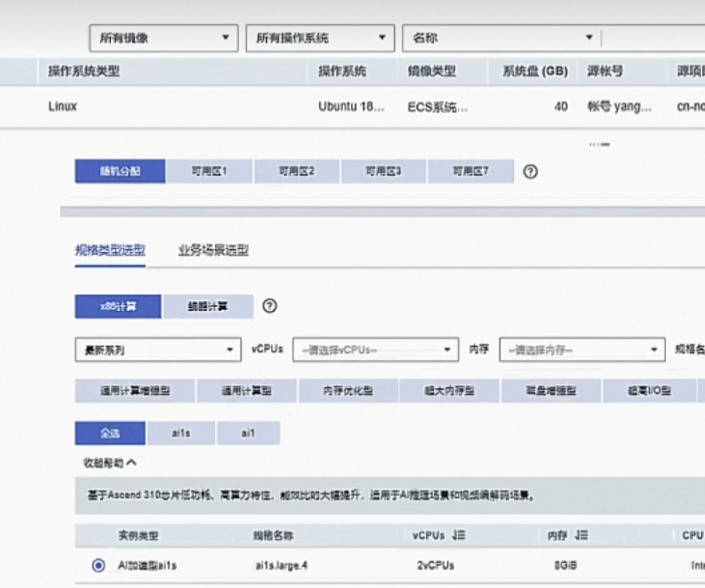The width and height of the screenshot is (705, 588).
Task: Open the 最新系列 series dropdown
Action: click(x=158, y=350)
